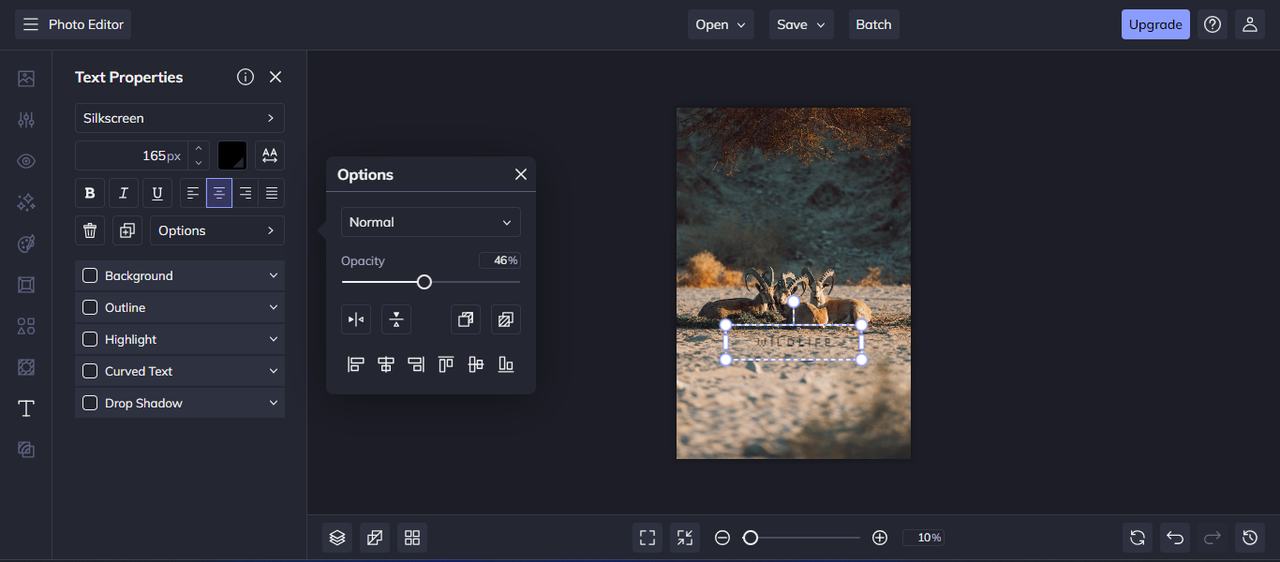Screen dimensions: 1280x562
Task: Click the Batch button
Action: point(873,25)
